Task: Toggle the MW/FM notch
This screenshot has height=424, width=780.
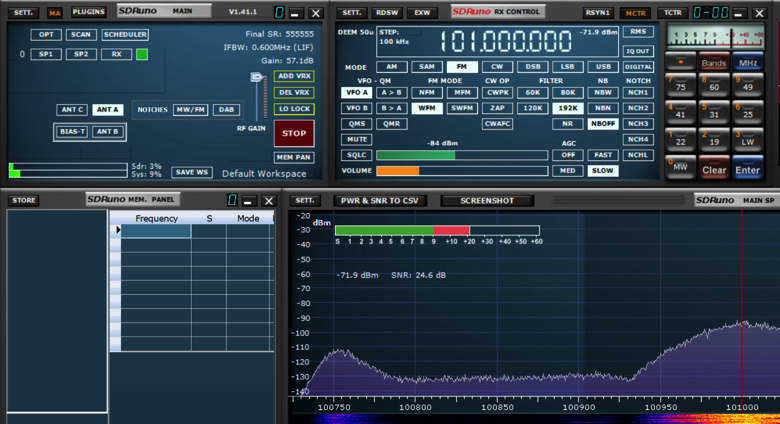Action: [x=191, y=109]
